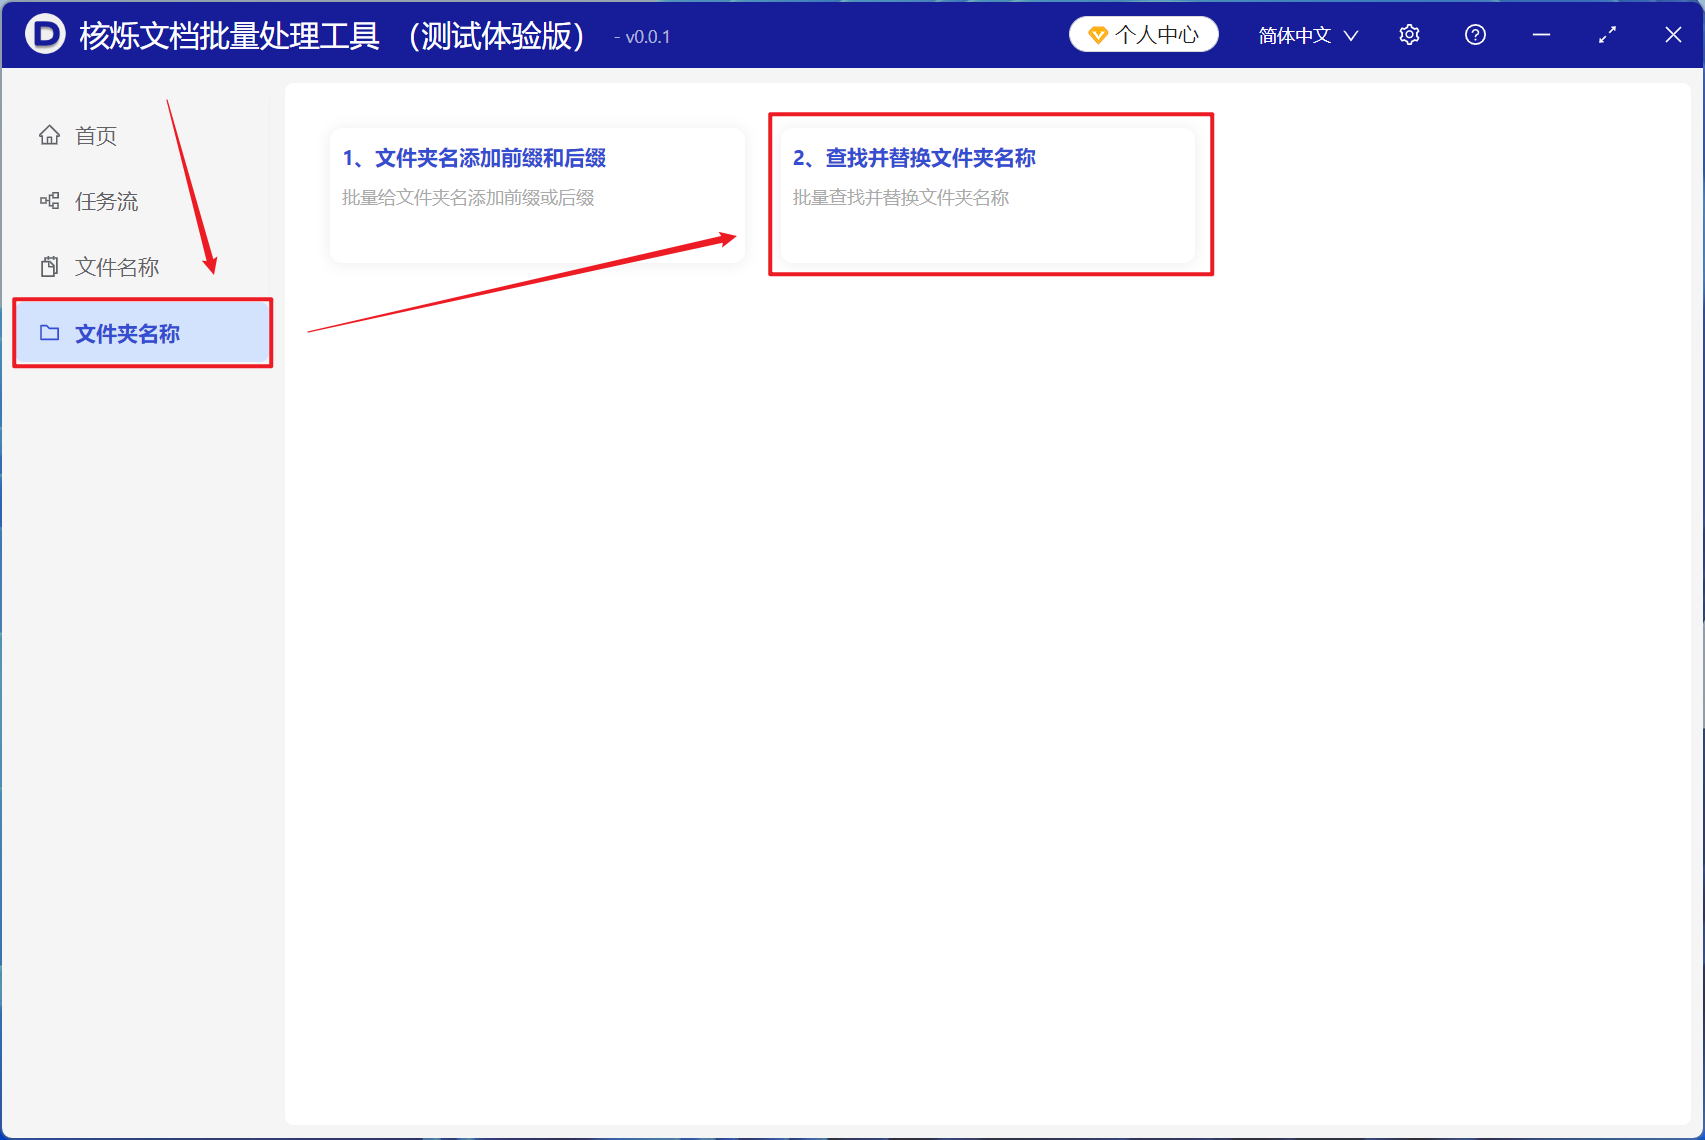The image size is (1705, 1140).
Task: Go to 首页 in the sidebar
Action: point(142,135)
